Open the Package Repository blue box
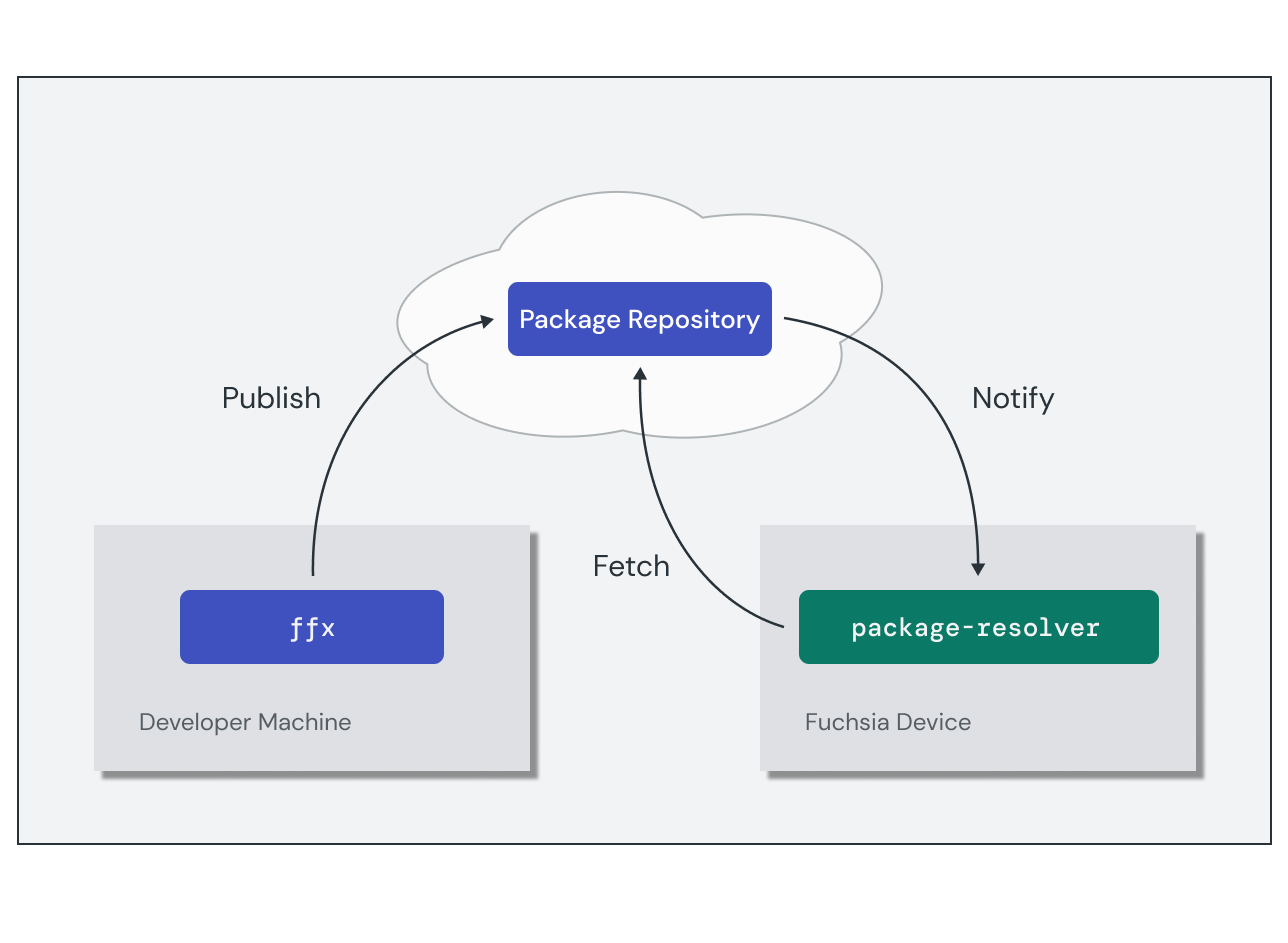 [639, 319]
